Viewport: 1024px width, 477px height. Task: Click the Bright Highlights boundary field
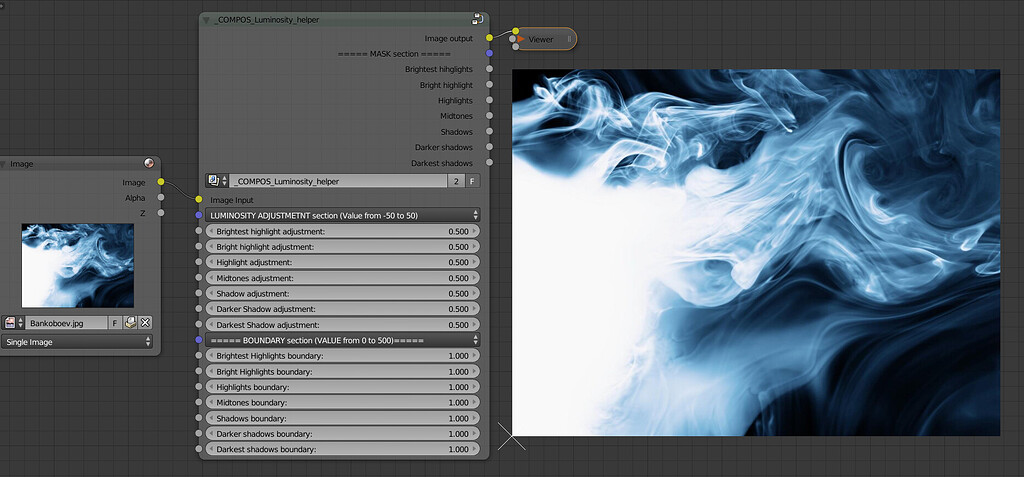[343, 371]
